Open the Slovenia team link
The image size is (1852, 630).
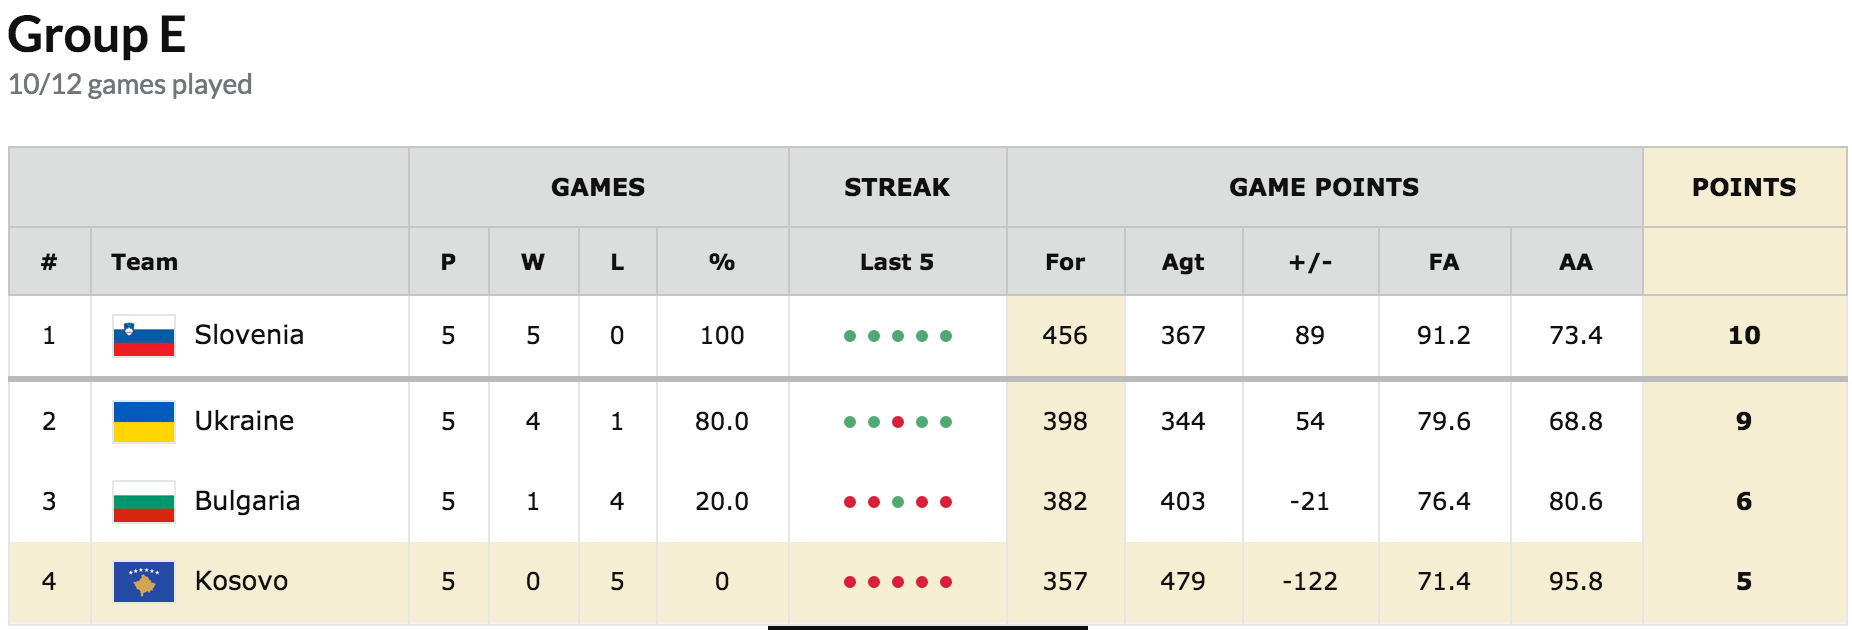(x=249, y=335)
